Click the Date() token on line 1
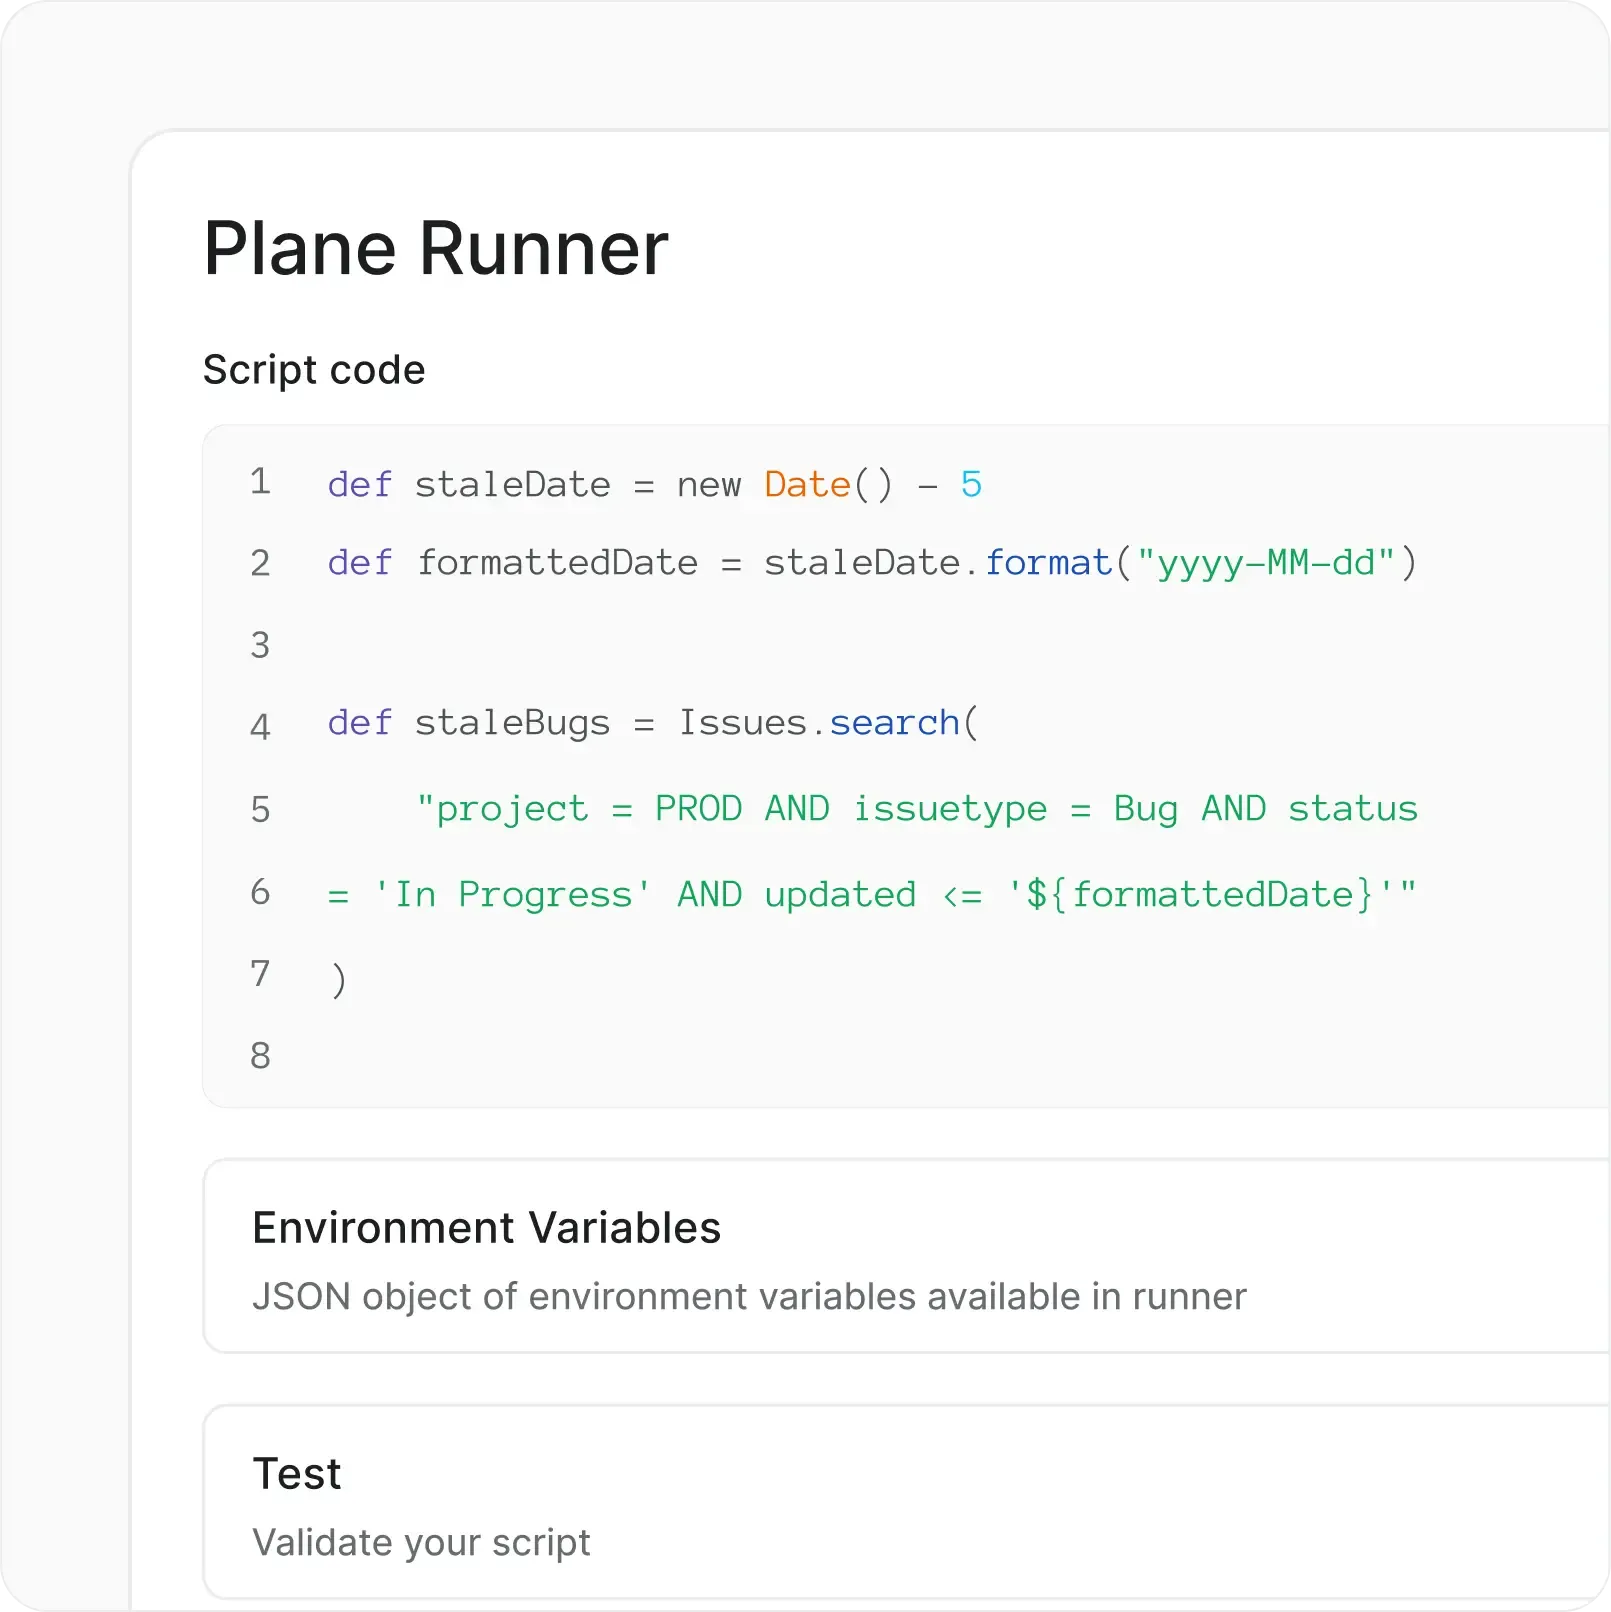The image size is (1611, 1612). click(828, 484)
